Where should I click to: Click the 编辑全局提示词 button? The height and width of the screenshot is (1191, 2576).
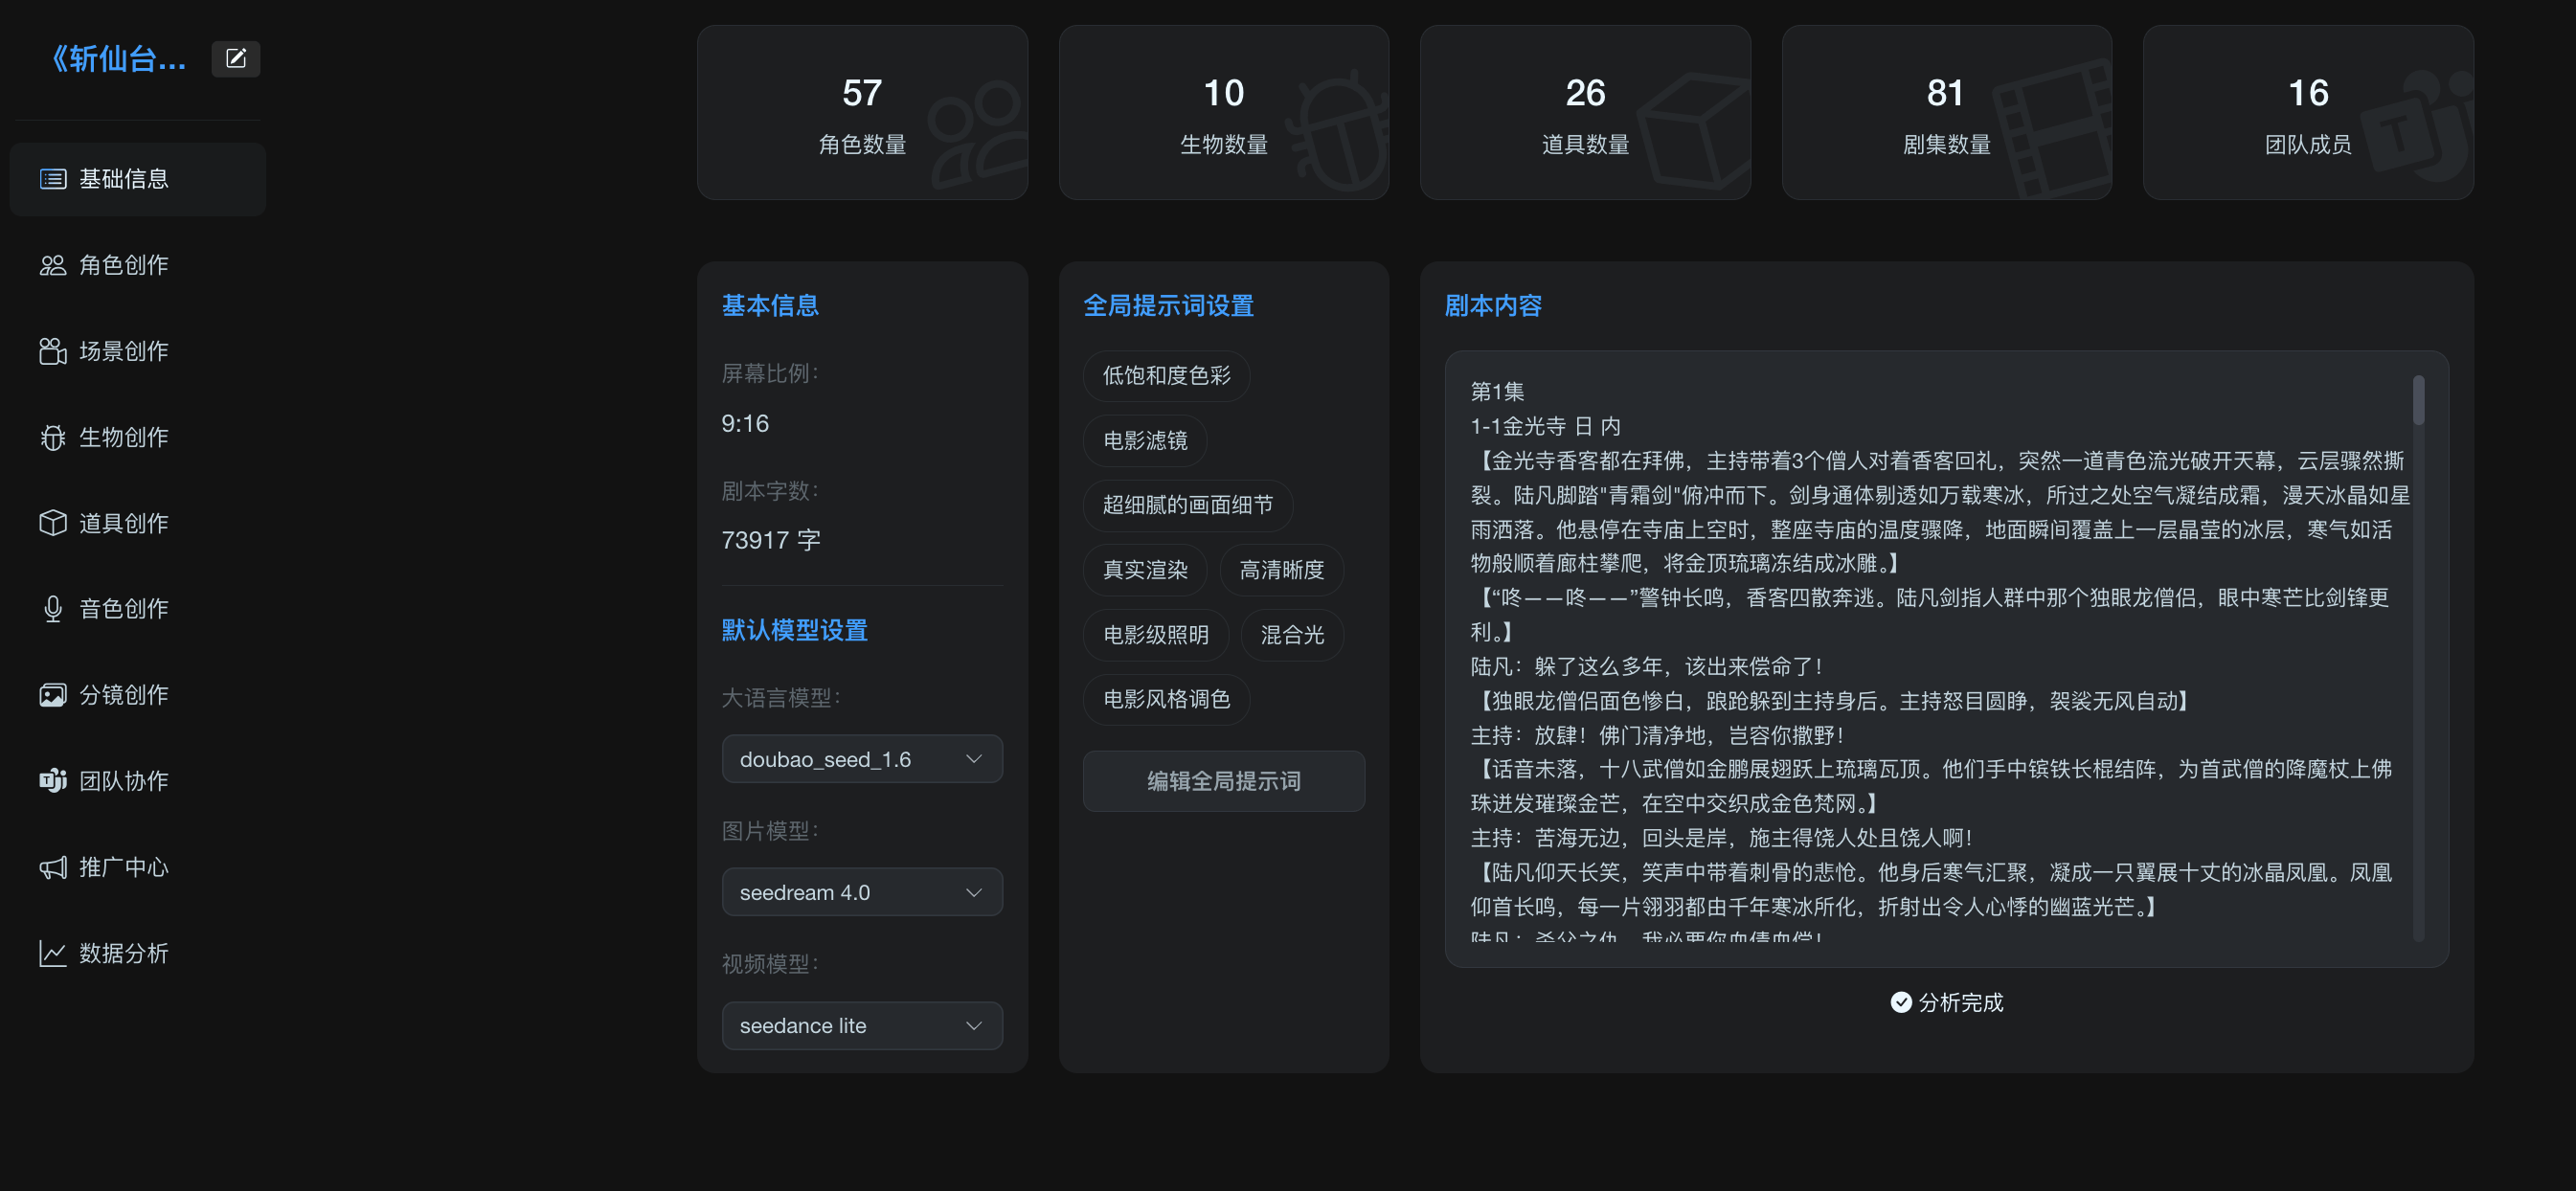point(1223,781)
